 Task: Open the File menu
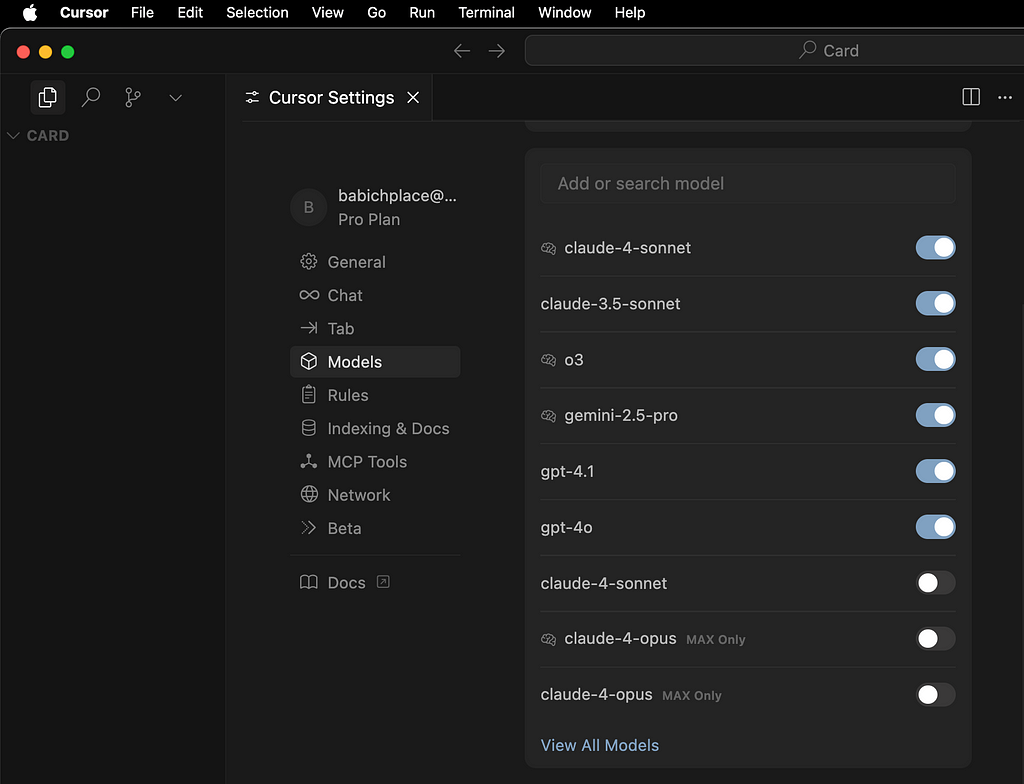click(x=142, y=12)
